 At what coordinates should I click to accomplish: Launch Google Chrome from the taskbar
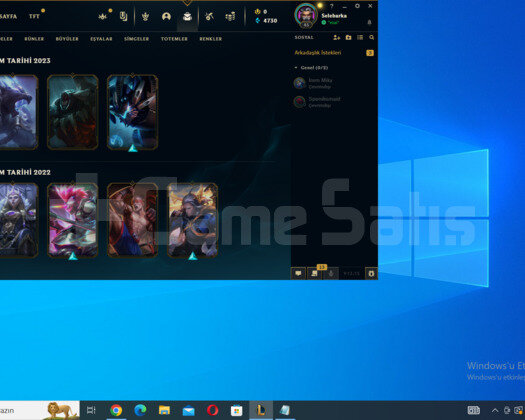116,410
